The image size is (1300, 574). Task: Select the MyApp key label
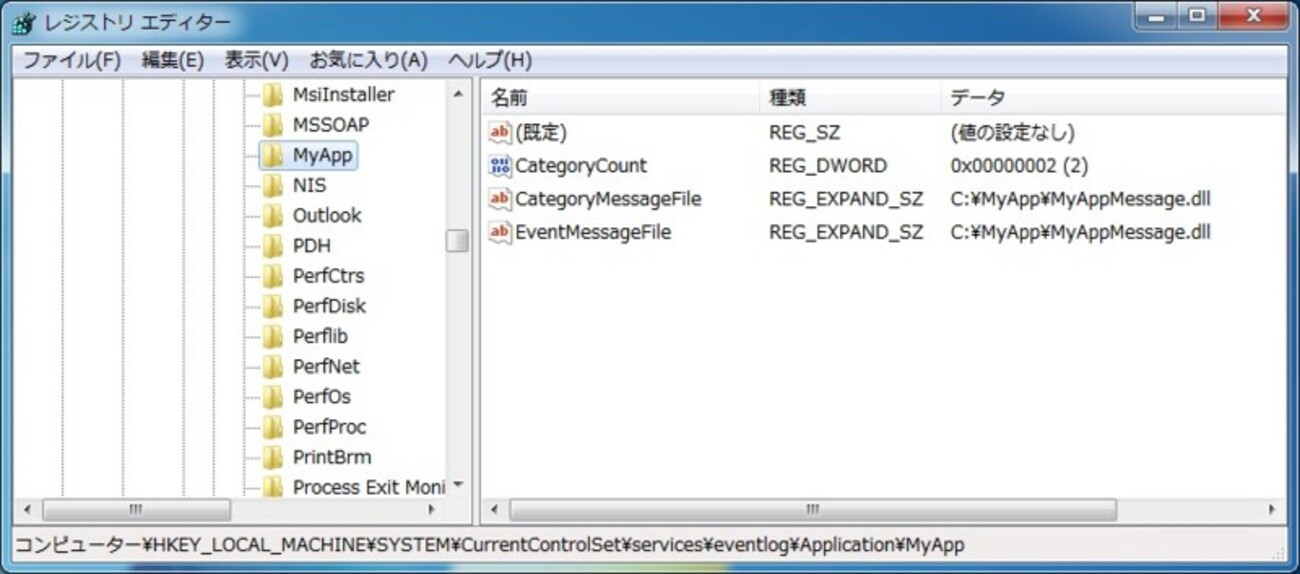click(322, 156)
